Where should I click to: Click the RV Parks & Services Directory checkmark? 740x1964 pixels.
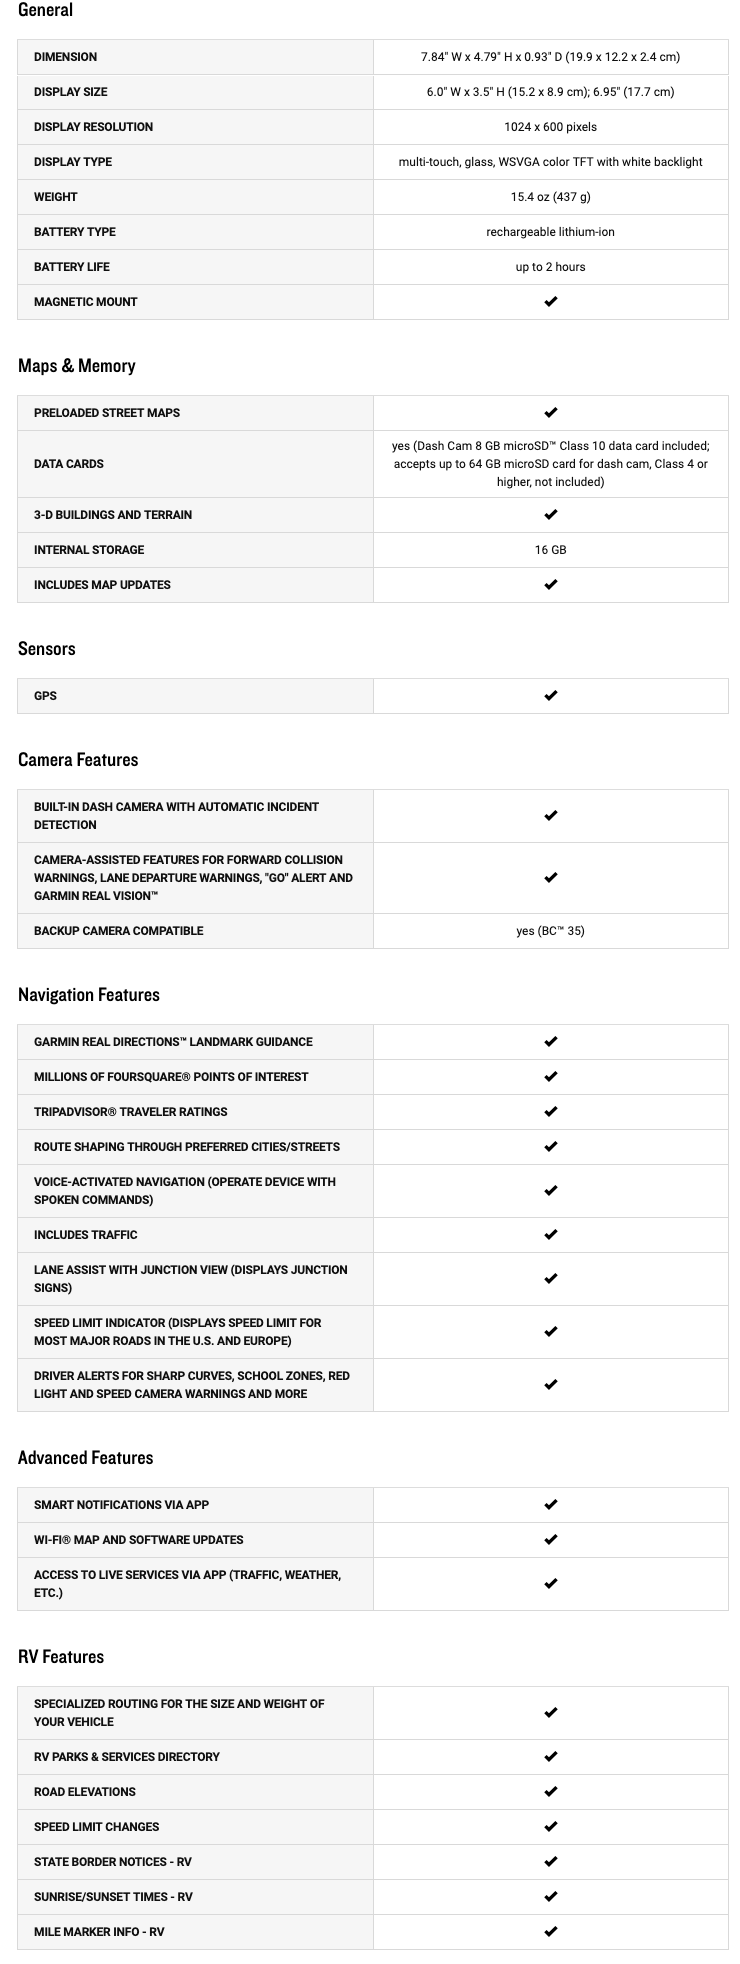pyautogui.click(x=550, y=1757)
